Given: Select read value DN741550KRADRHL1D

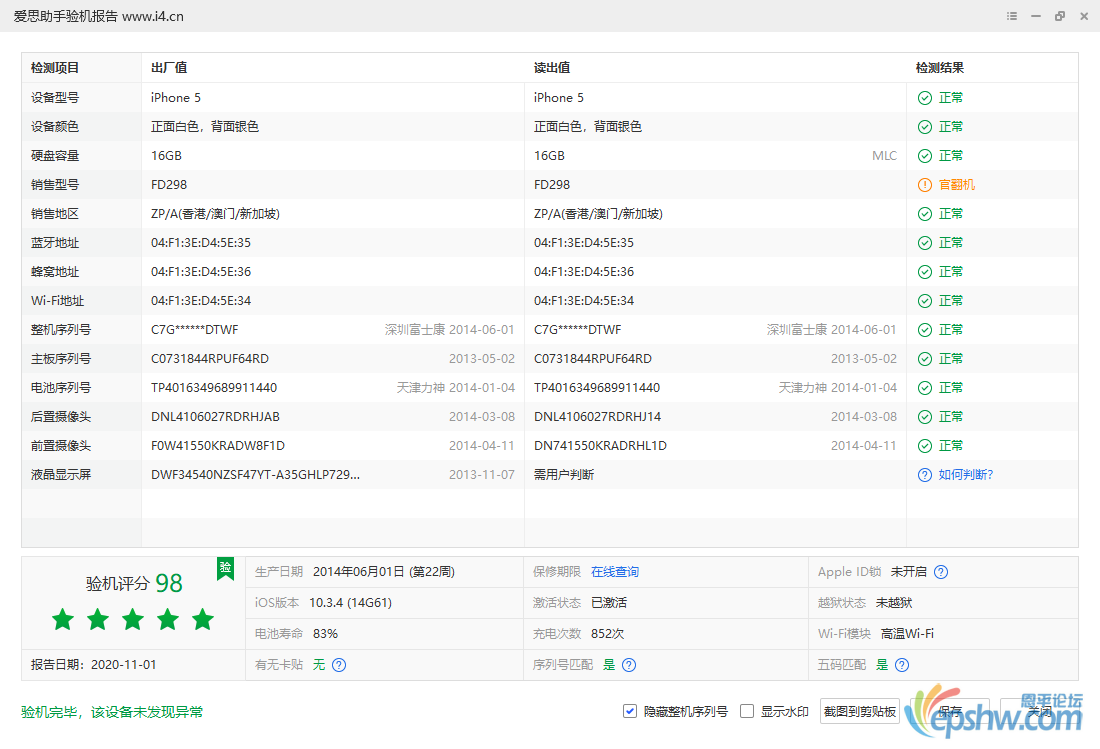Looking at the screenshot, I should click(x=600, y=446).
